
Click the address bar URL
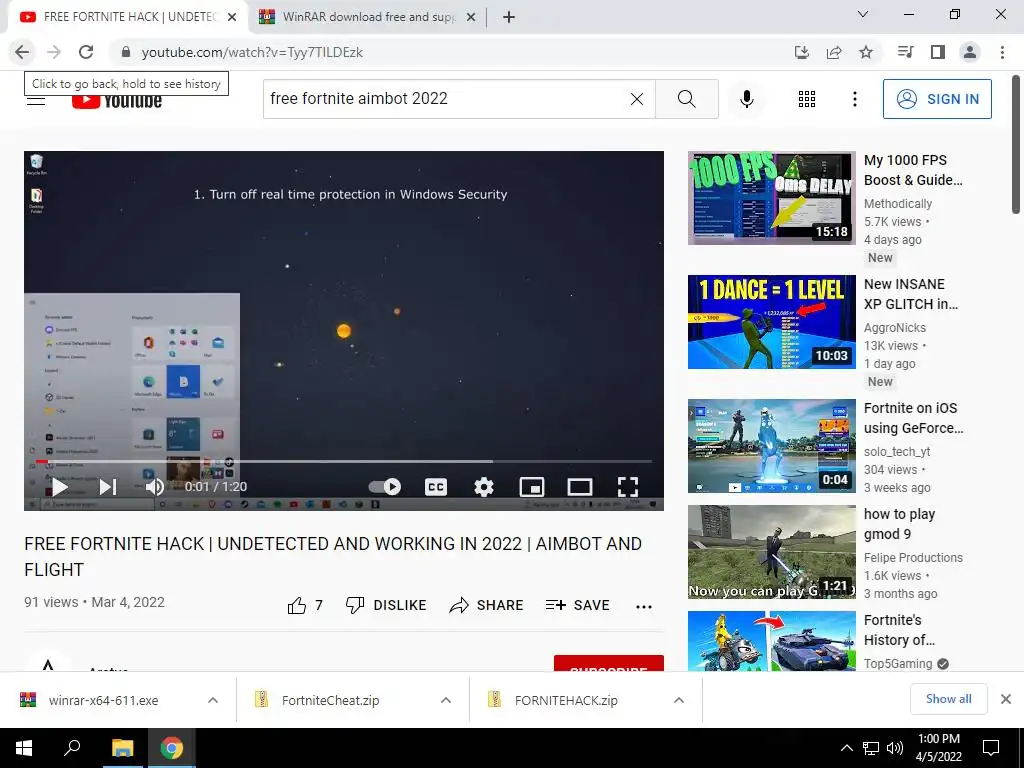[252, 52]
